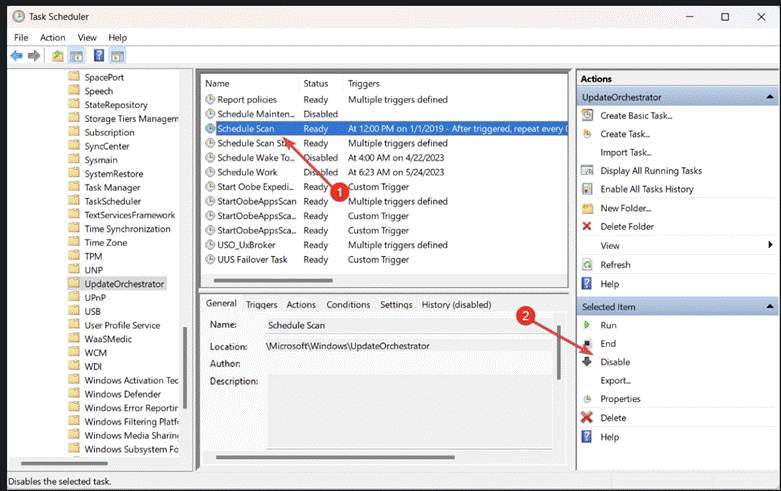The image size is (781, 491).
Task: Click the Back arrow toolbar icon
Action: (x=16, y=56)
